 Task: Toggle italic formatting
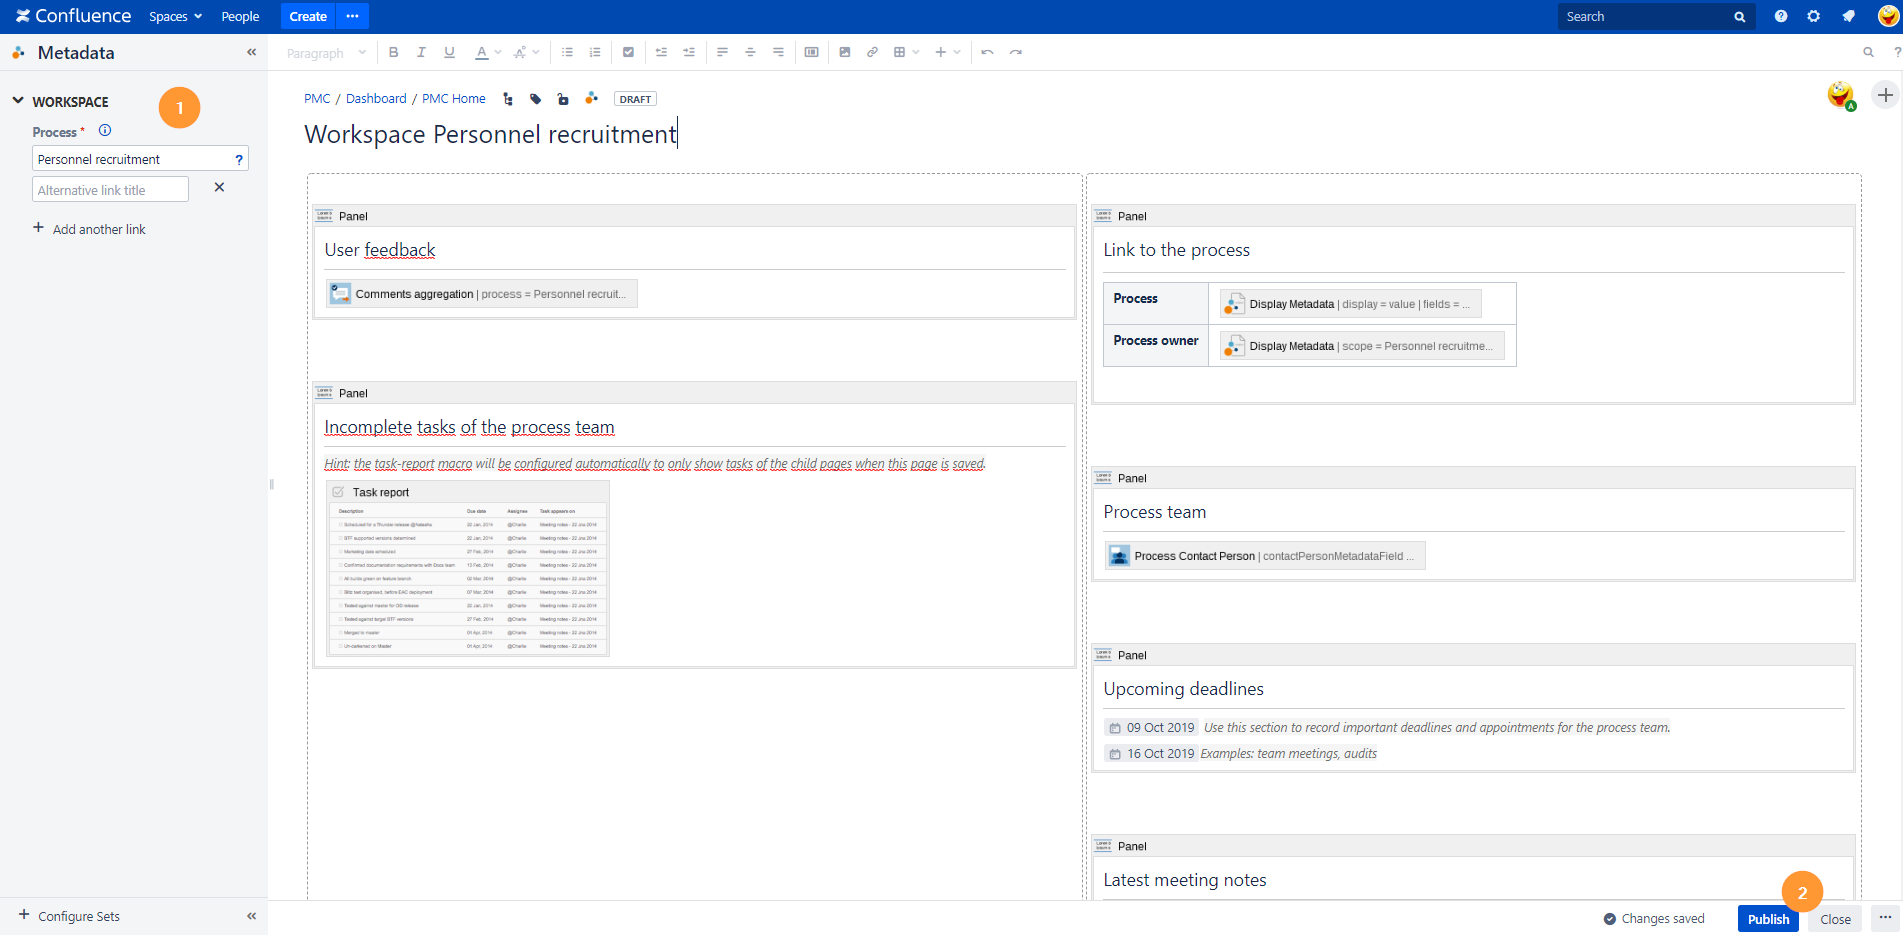[x=421, y=52]
